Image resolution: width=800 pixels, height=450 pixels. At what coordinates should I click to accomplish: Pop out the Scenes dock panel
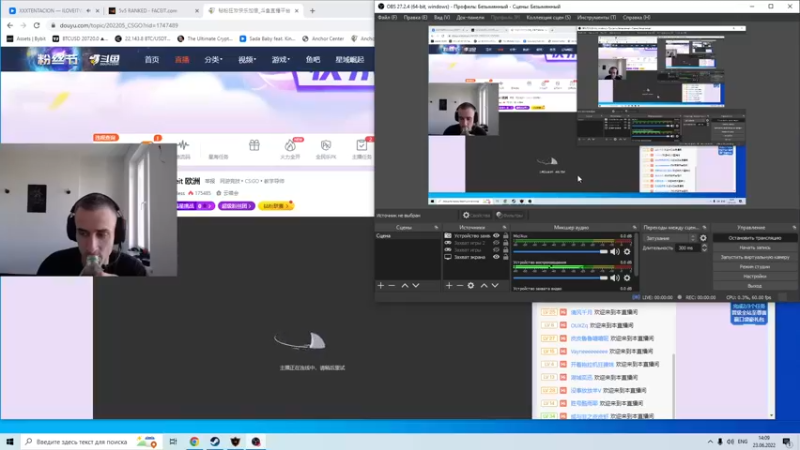[436, 228]
